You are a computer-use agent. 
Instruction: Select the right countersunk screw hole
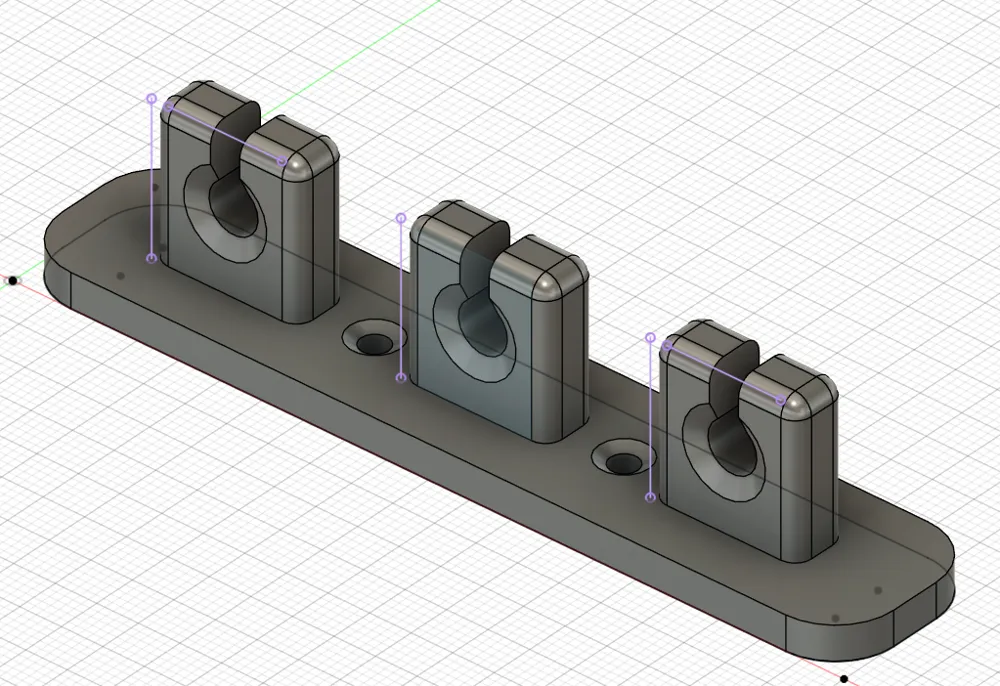click(x=622, y=462)
